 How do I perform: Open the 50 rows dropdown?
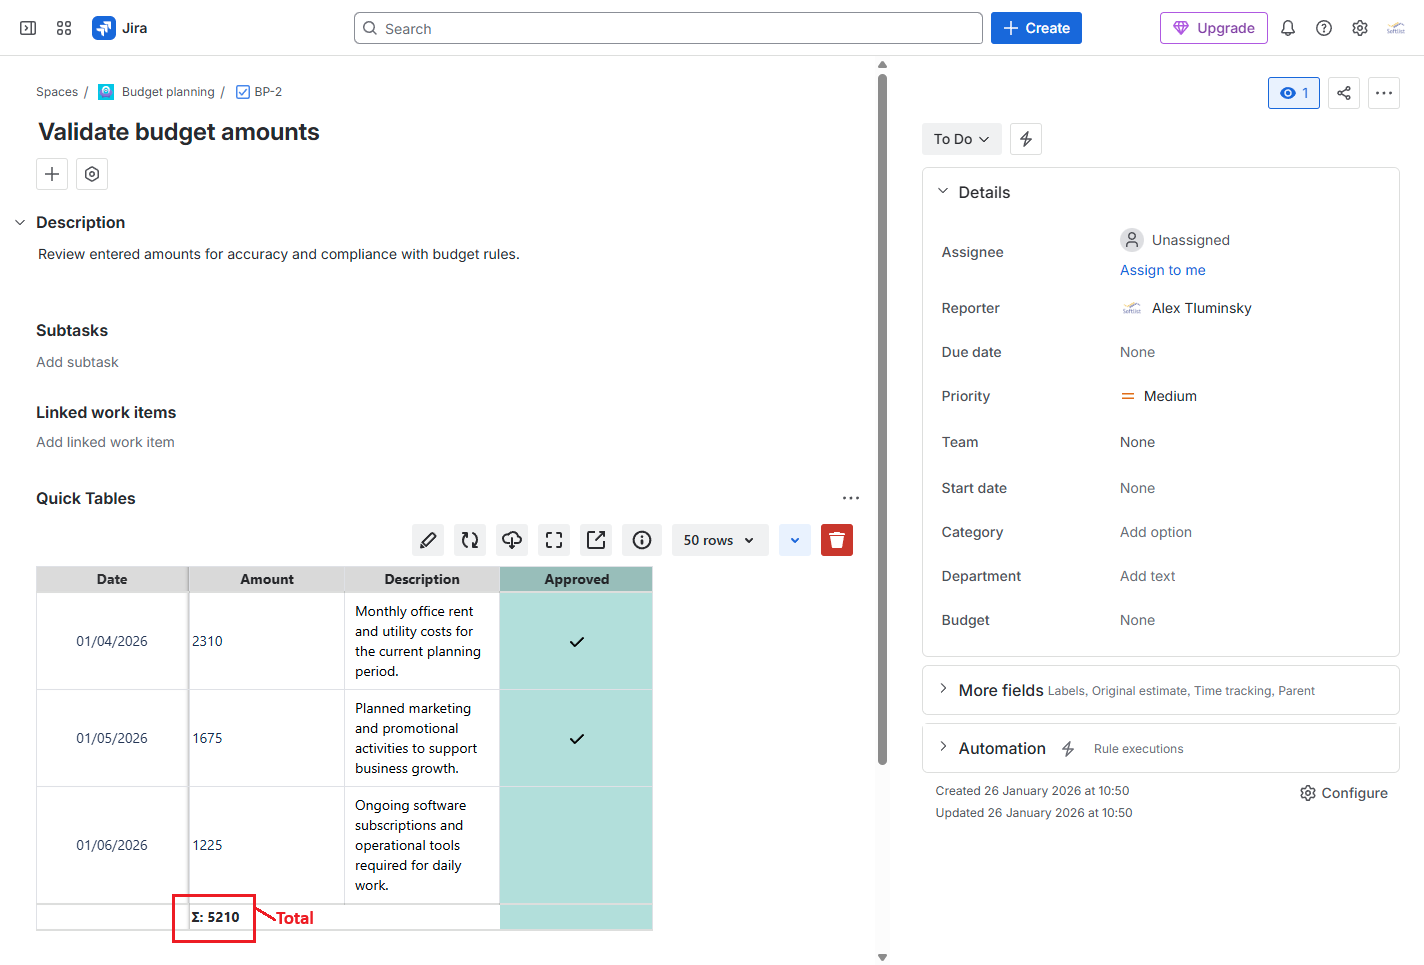click(720, 540)
